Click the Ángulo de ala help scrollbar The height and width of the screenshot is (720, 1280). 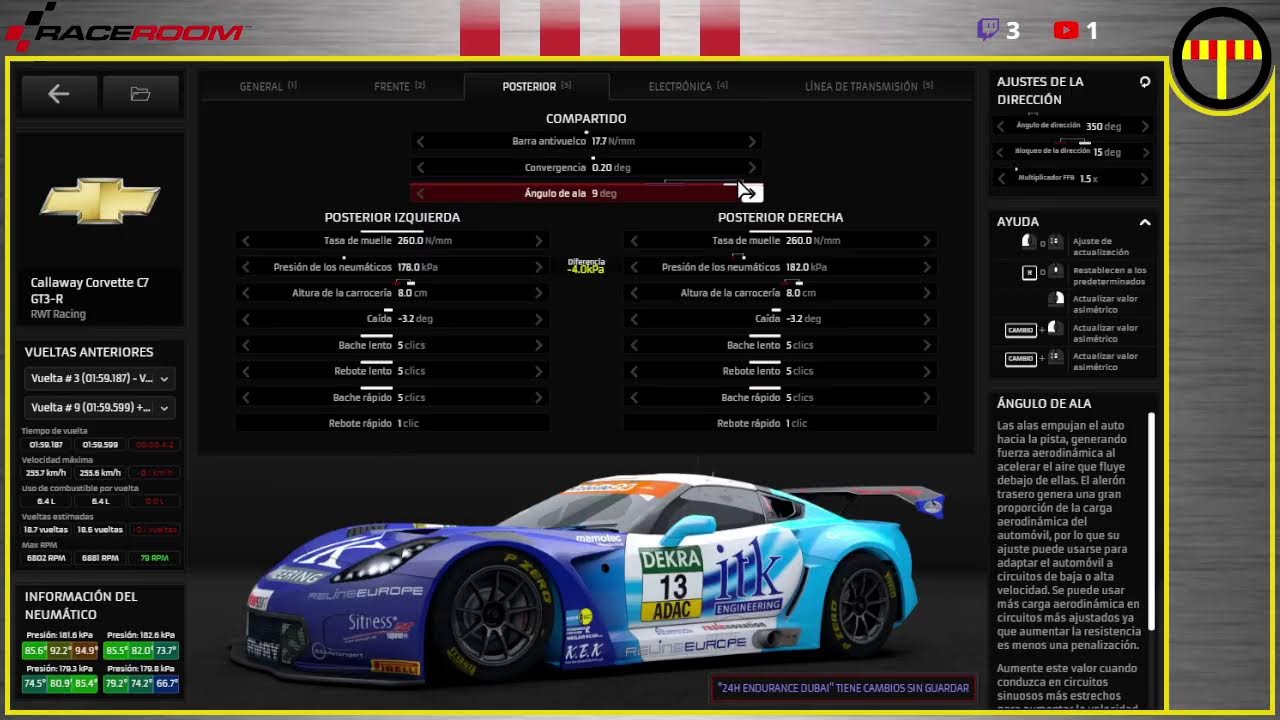(1151, 521)
